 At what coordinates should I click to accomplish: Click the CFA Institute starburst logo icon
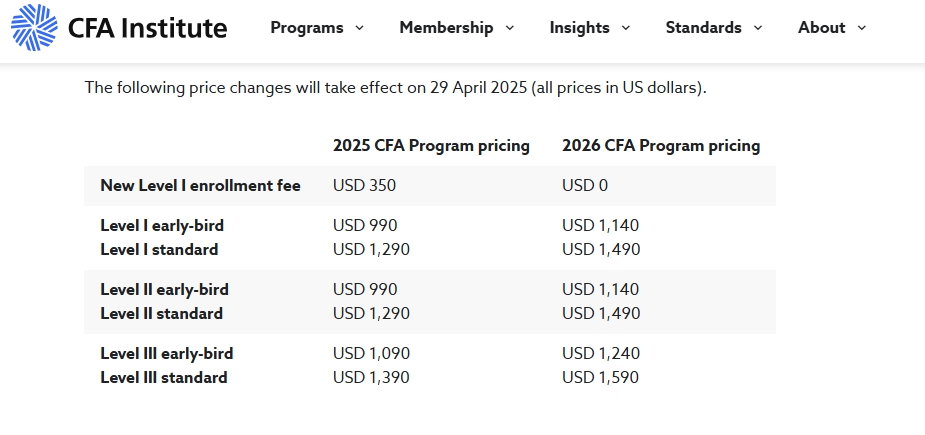34,27
